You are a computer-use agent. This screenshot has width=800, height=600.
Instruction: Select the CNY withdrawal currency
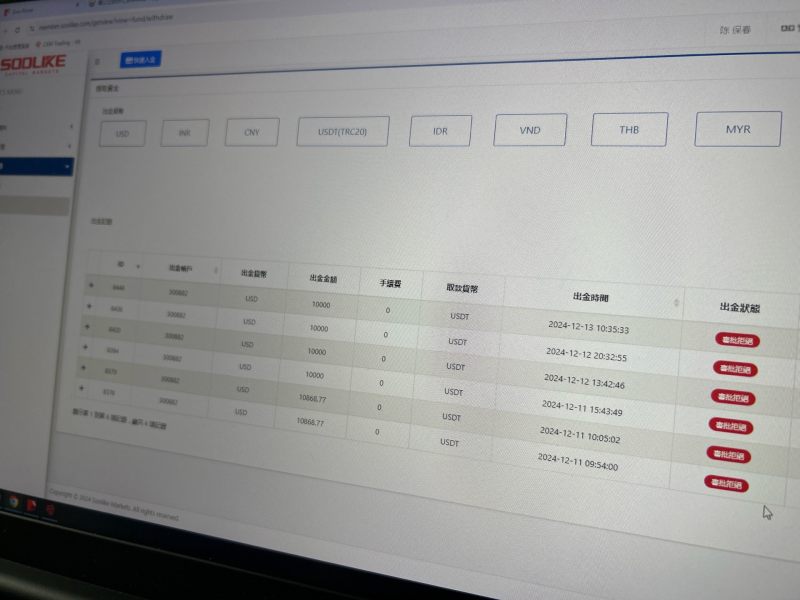coord(252,132)
